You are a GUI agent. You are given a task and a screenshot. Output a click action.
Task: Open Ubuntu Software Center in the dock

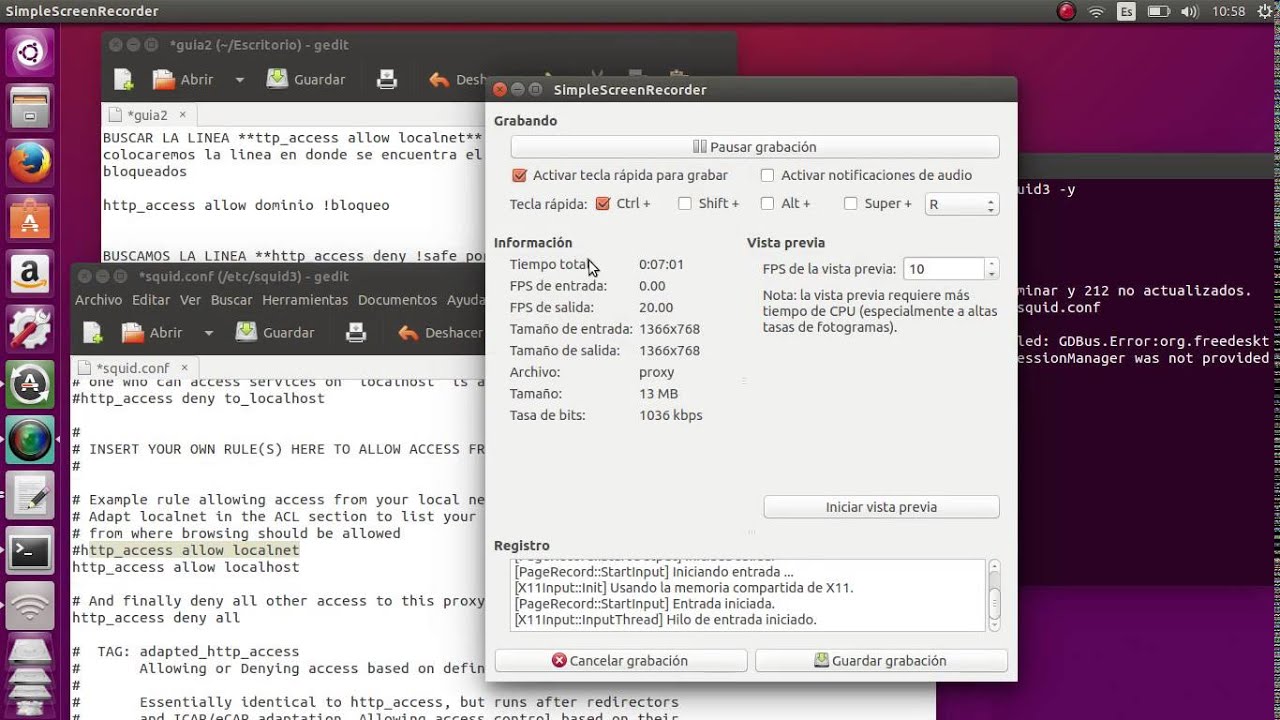[30, 217]
